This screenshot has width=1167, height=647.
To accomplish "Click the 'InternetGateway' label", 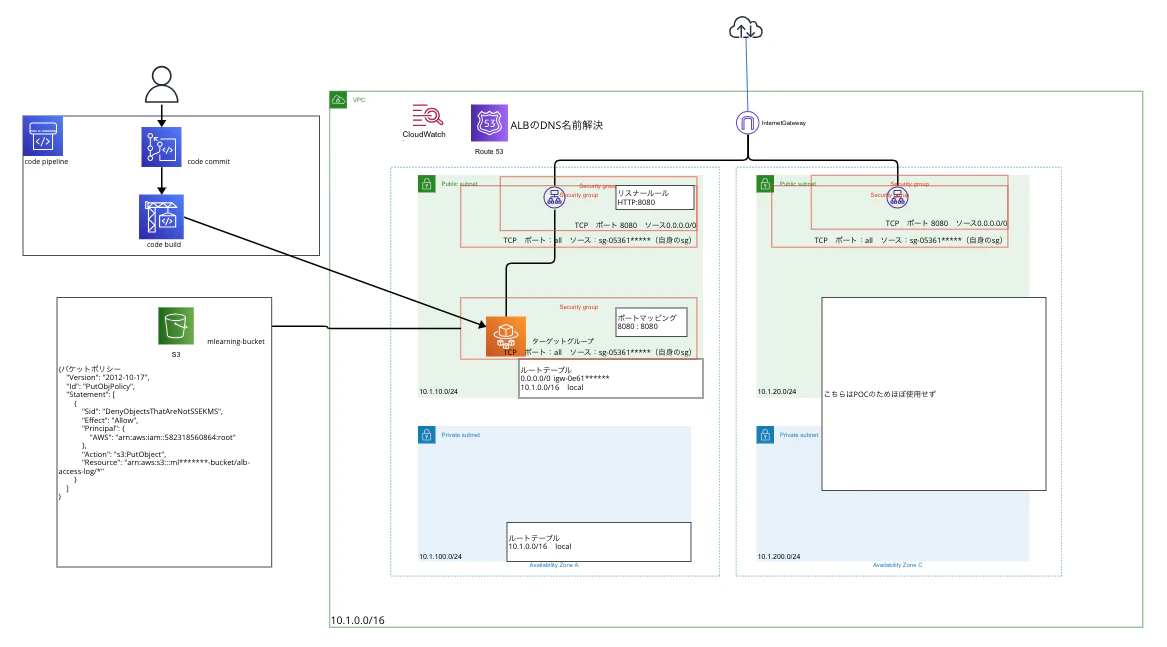I will click(784, 123).
